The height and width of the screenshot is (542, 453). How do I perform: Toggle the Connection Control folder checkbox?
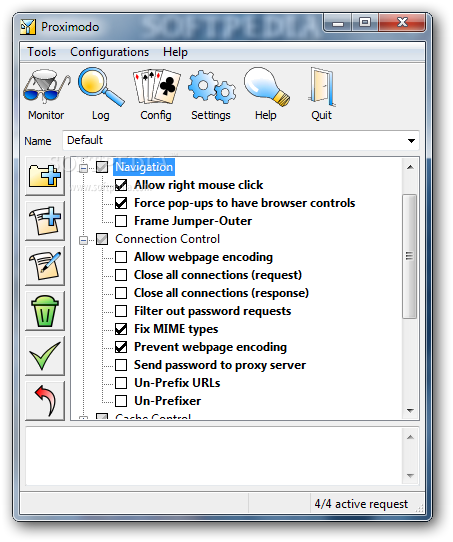[x=102, y=239]
